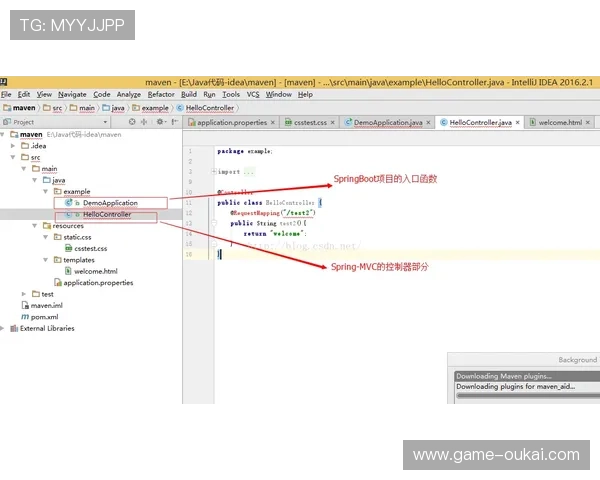
Task: Close the HelloController.java tab
Action: coord(518,122)
